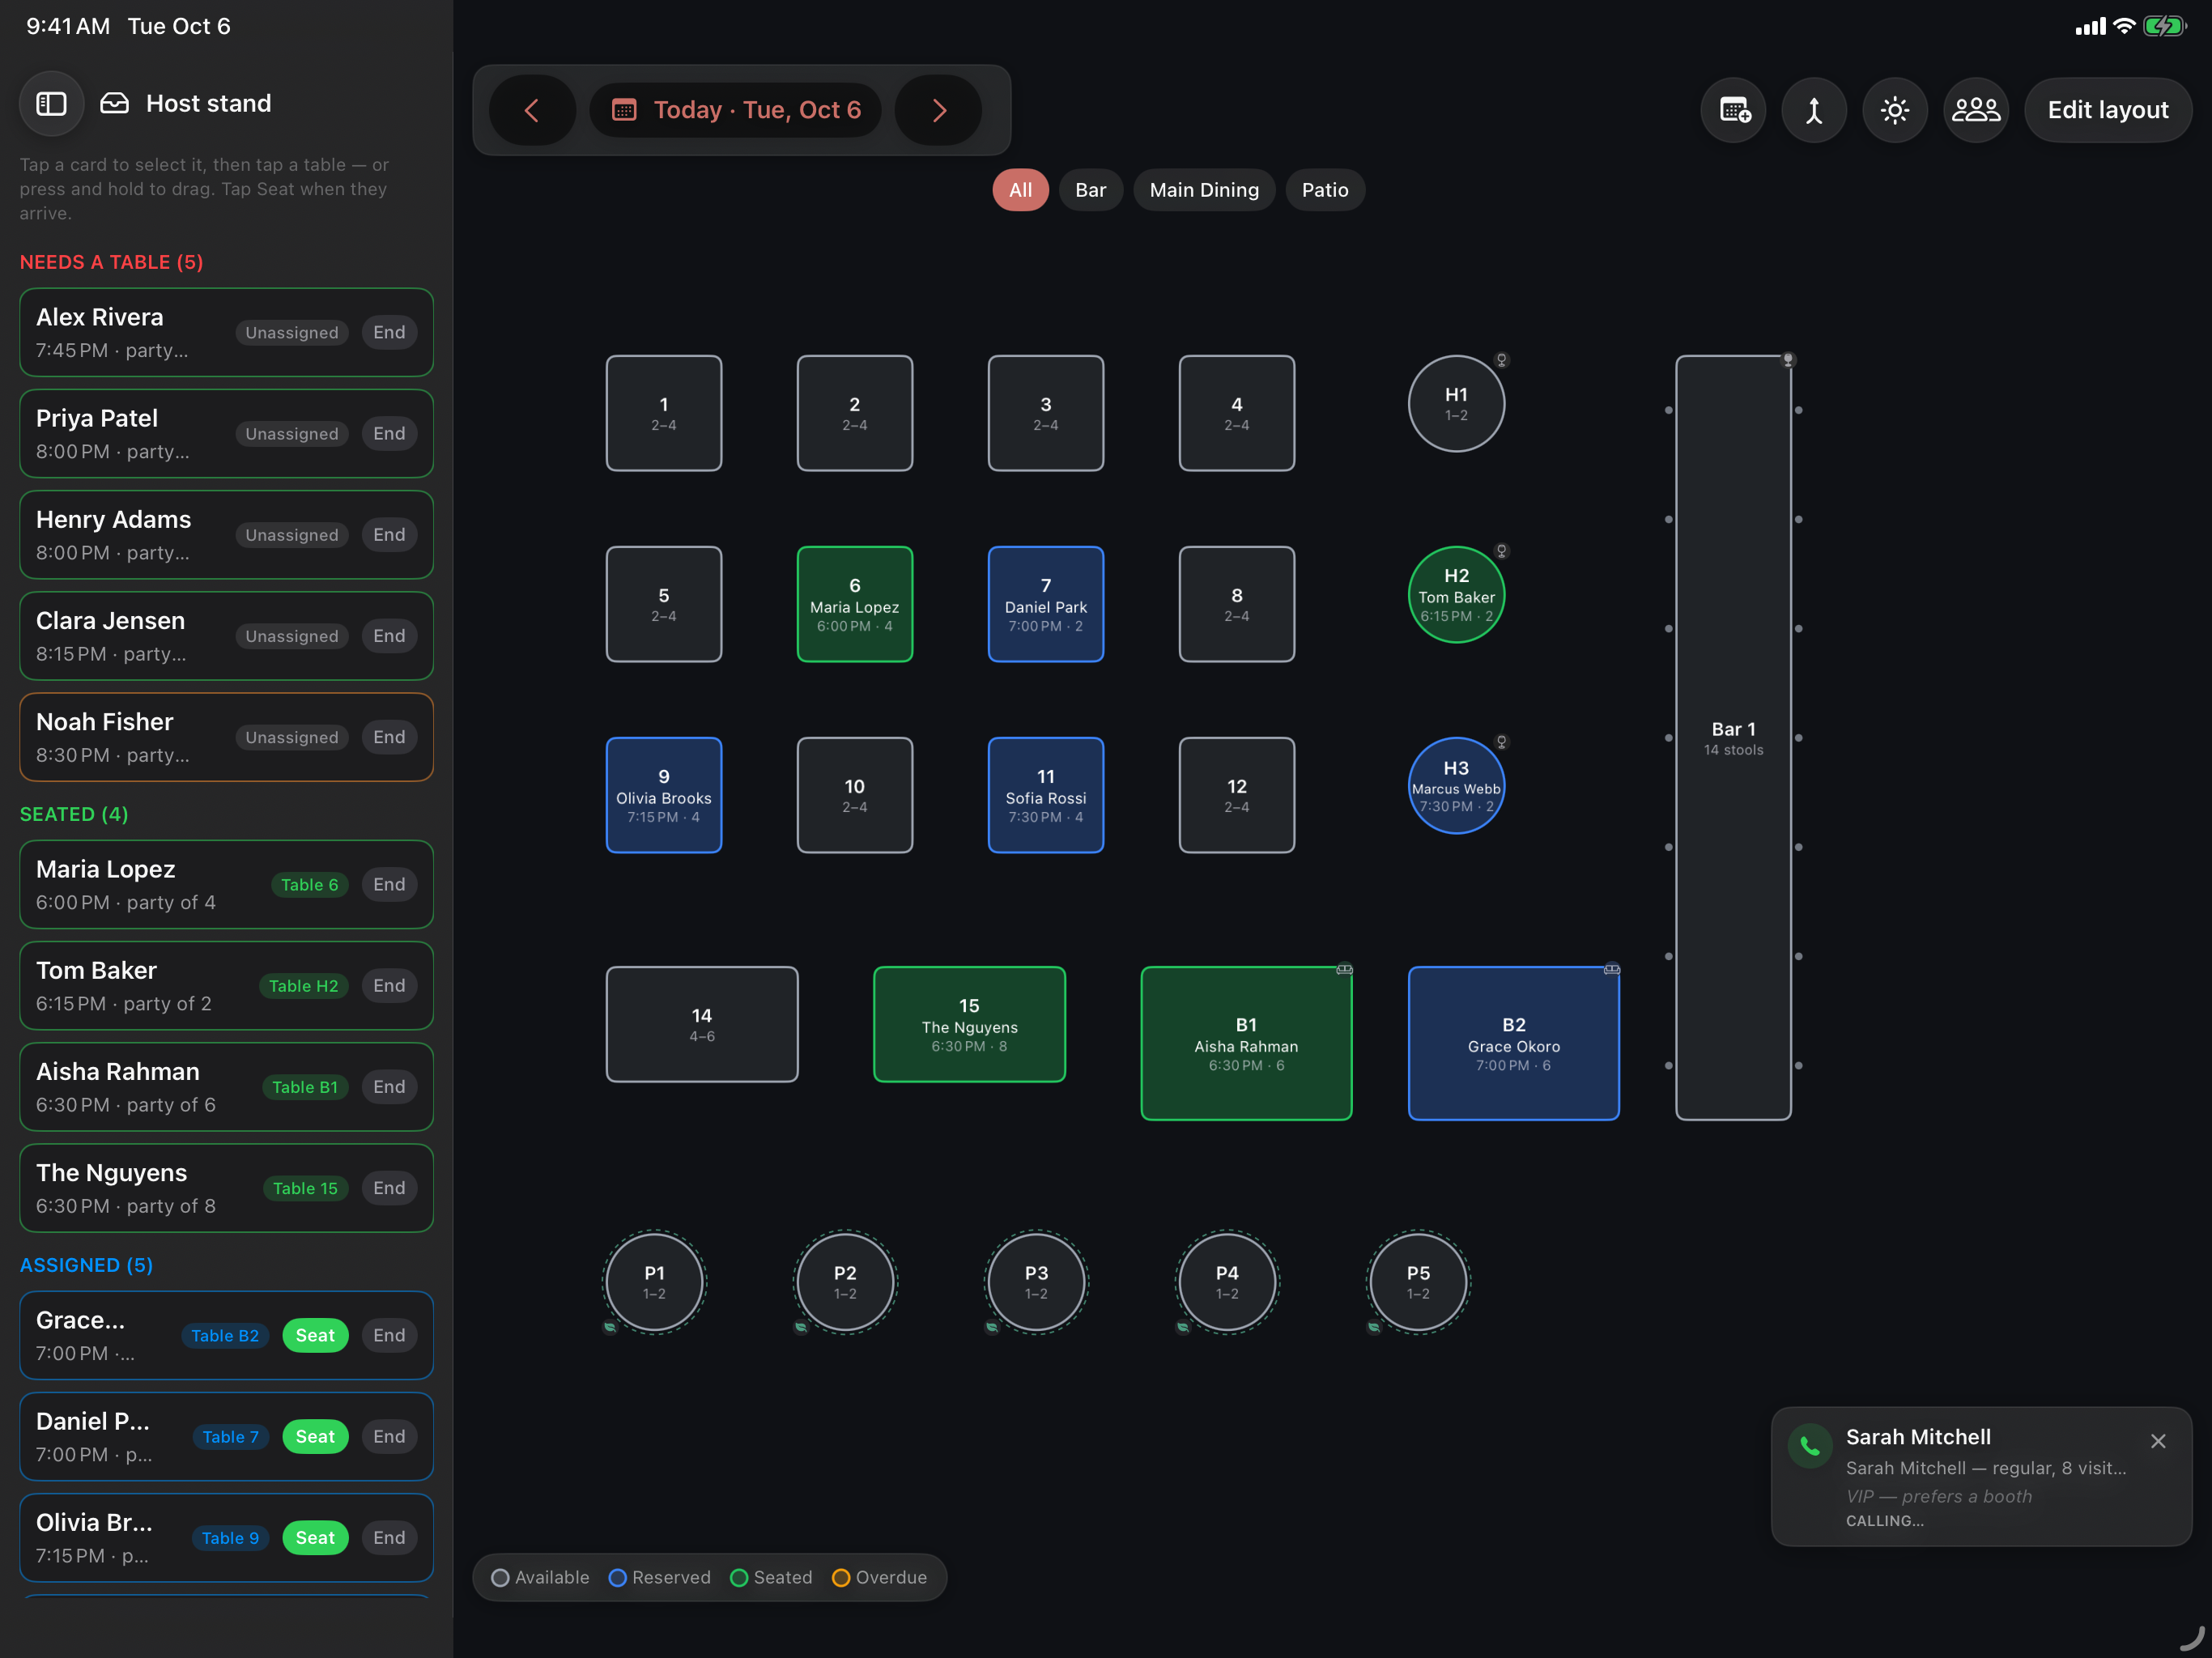
Task: Click the Table H2 tag for Tom Baker
Action: [x=303, y=985]
